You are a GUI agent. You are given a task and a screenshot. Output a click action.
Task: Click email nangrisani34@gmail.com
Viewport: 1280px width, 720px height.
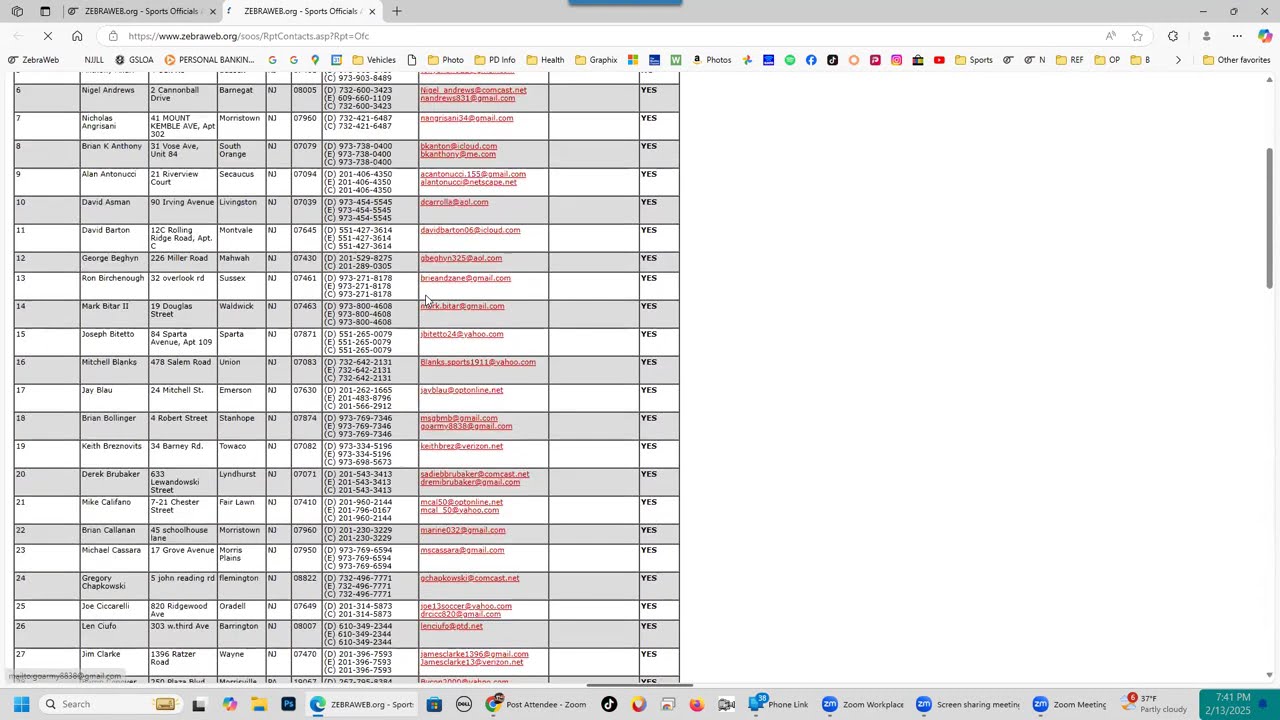click(x=466, y=118)
